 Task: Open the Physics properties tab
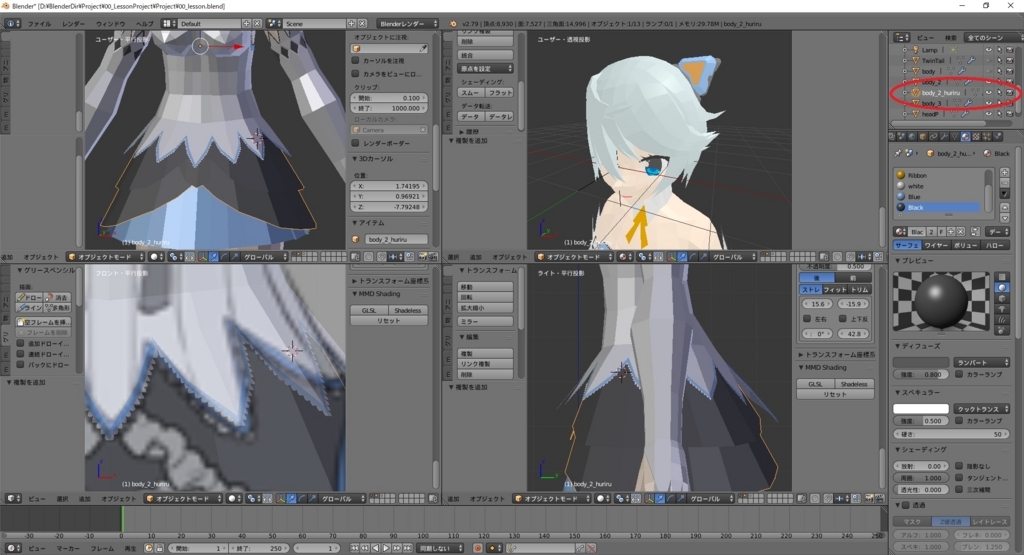point(997,136)
